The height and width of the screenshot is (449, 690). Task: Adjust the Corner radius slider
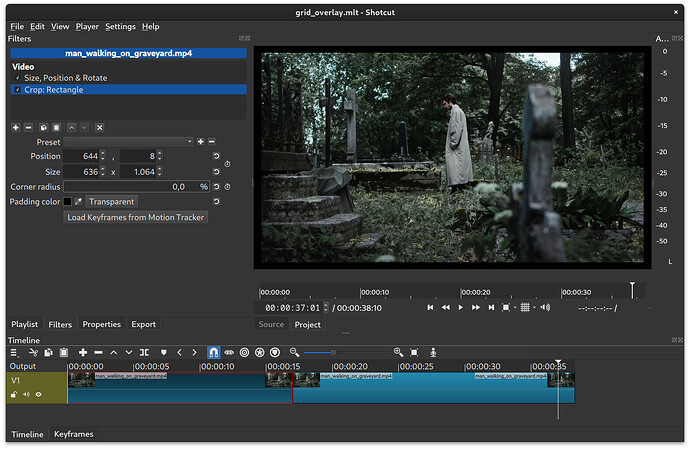136,187
